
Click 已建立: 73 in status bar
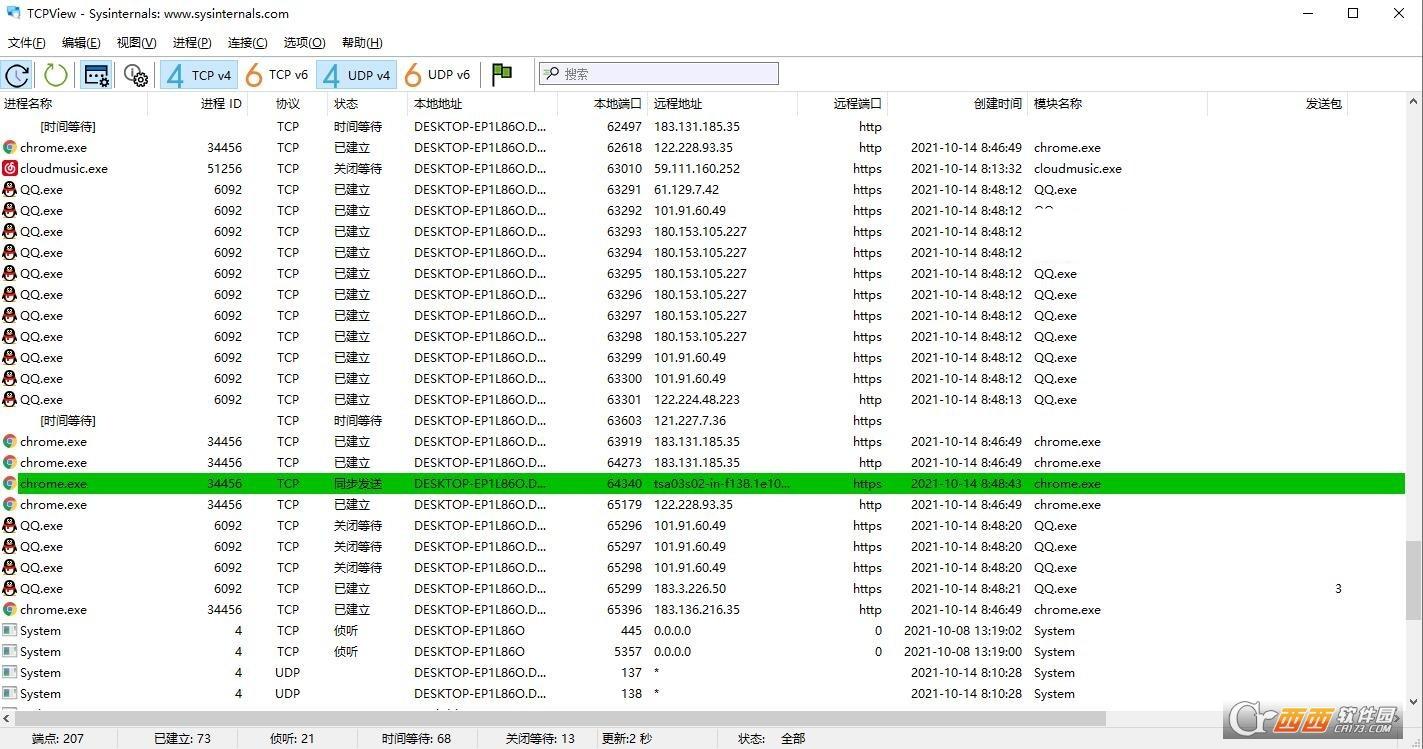[x=182, y=739]
